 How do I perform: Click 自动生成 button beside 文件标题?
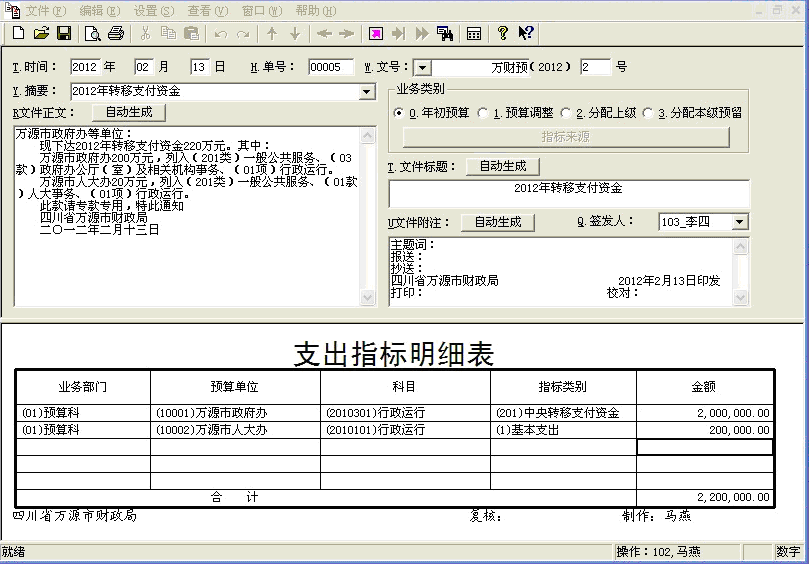pos(503,166)
